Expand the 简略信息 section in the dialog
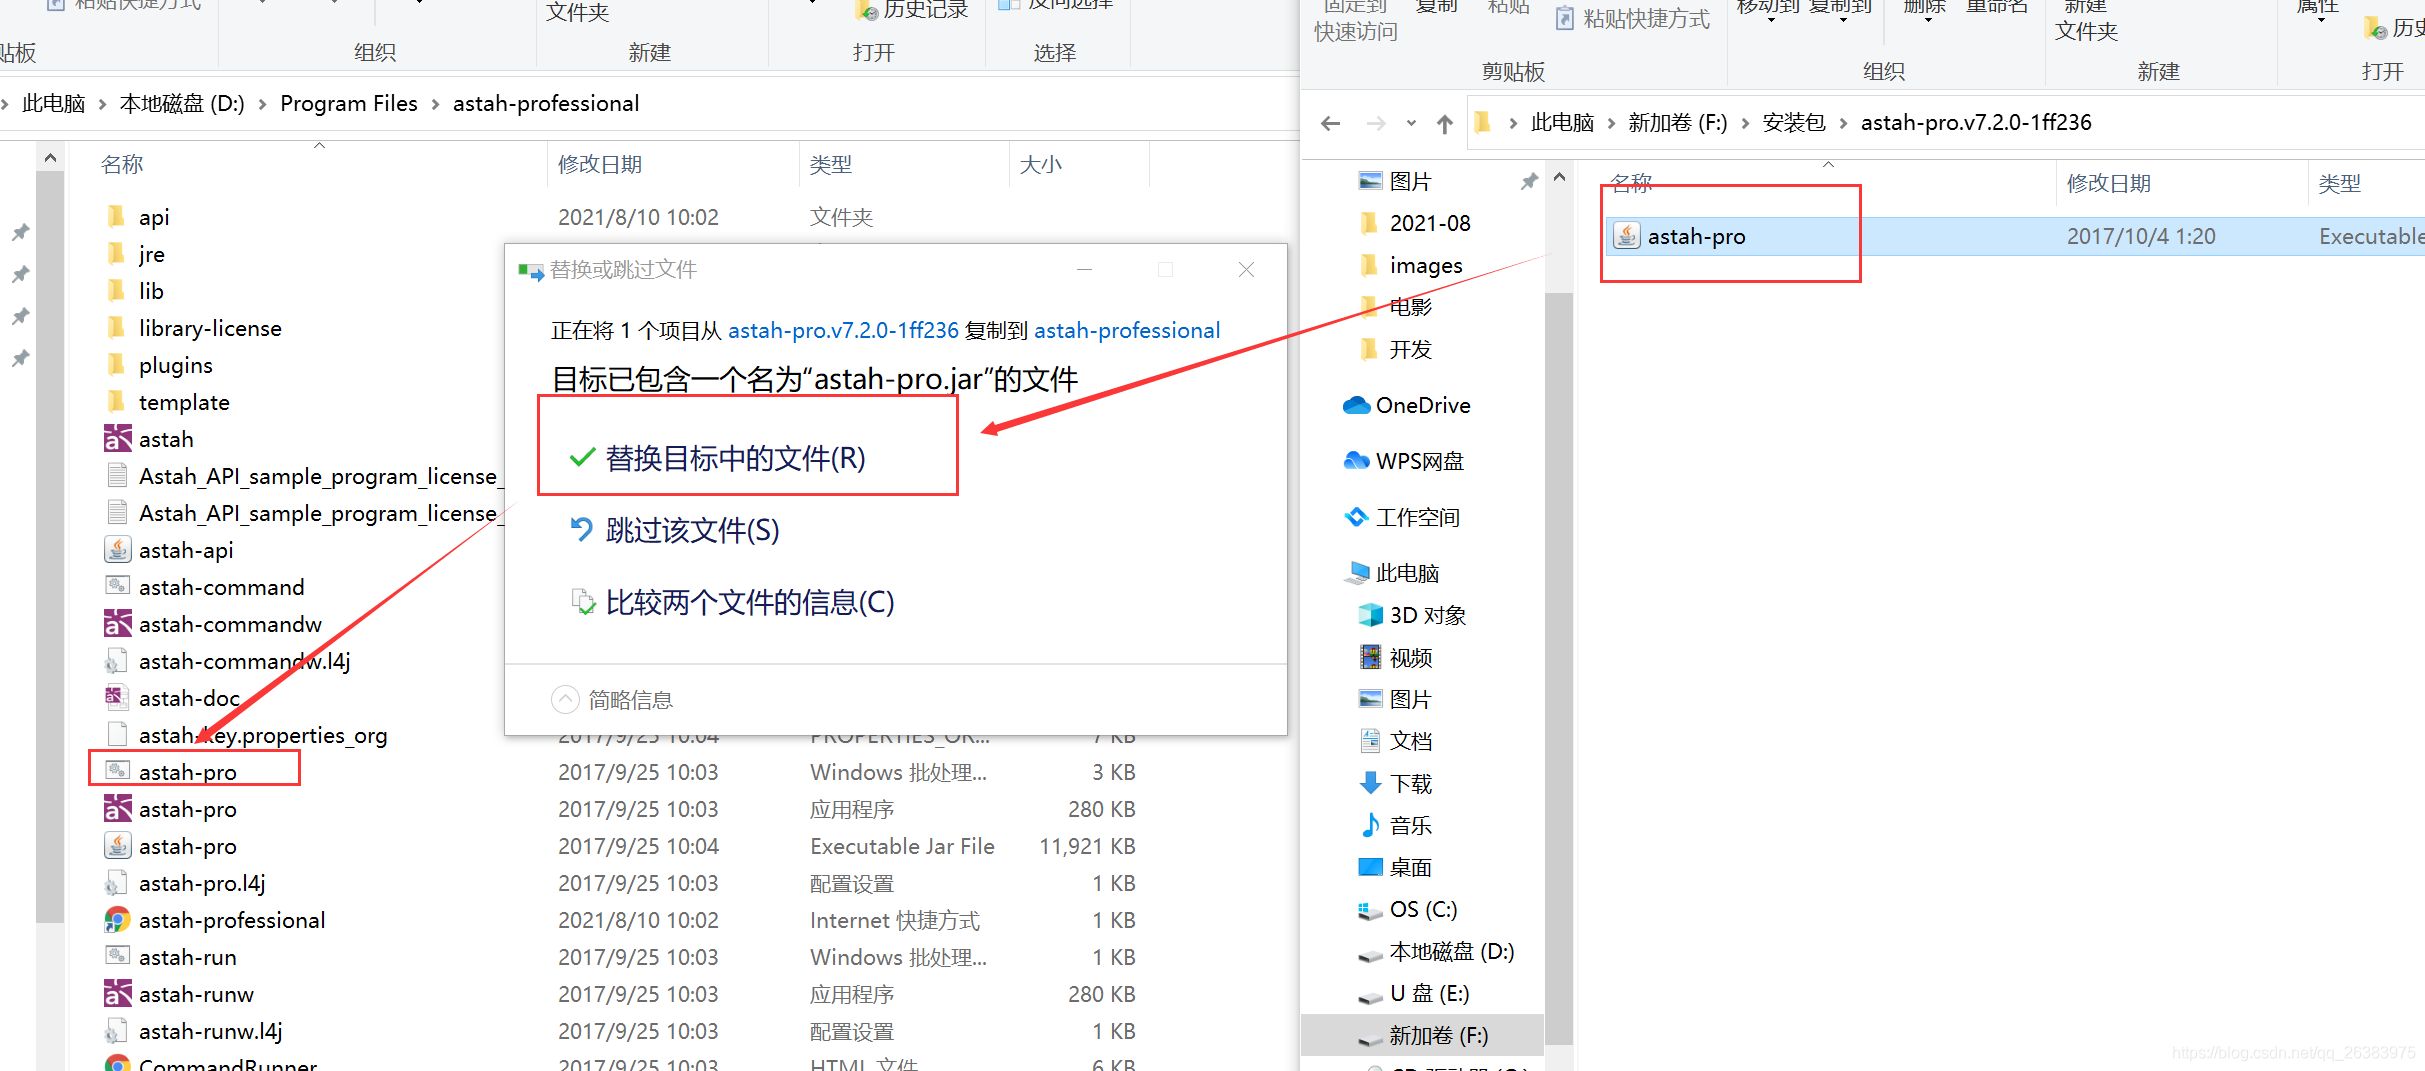This screenshot has height=1071, width=2425. click(566, 699)
